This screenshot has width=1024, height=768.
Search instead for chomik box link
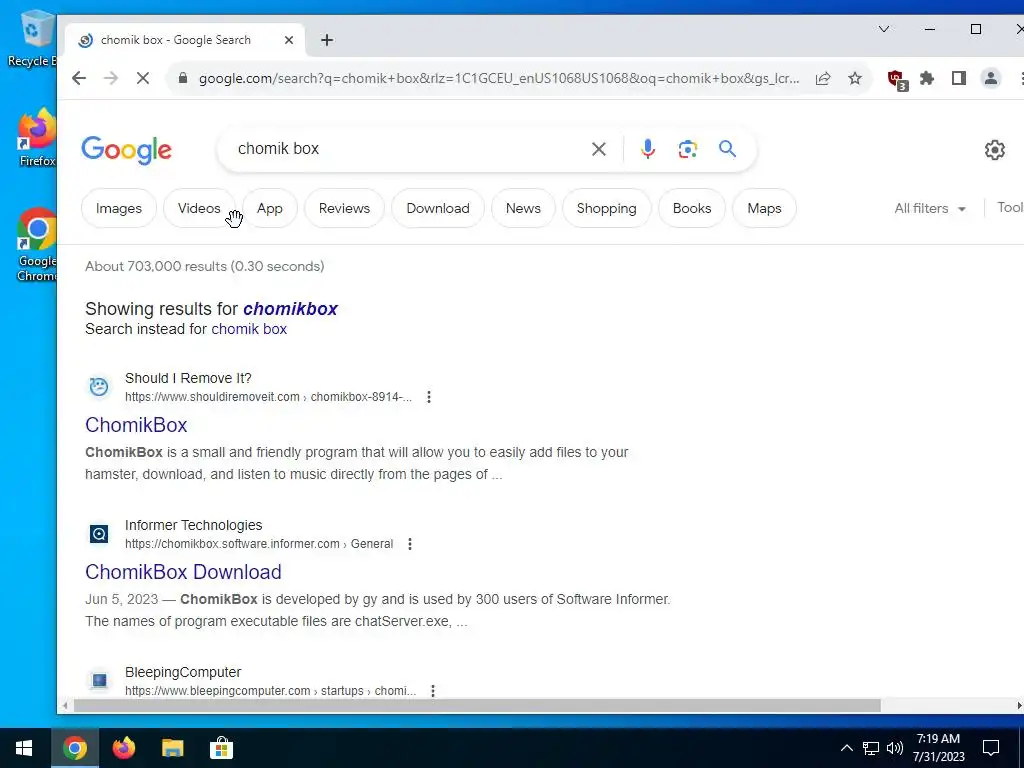[249, 329]
